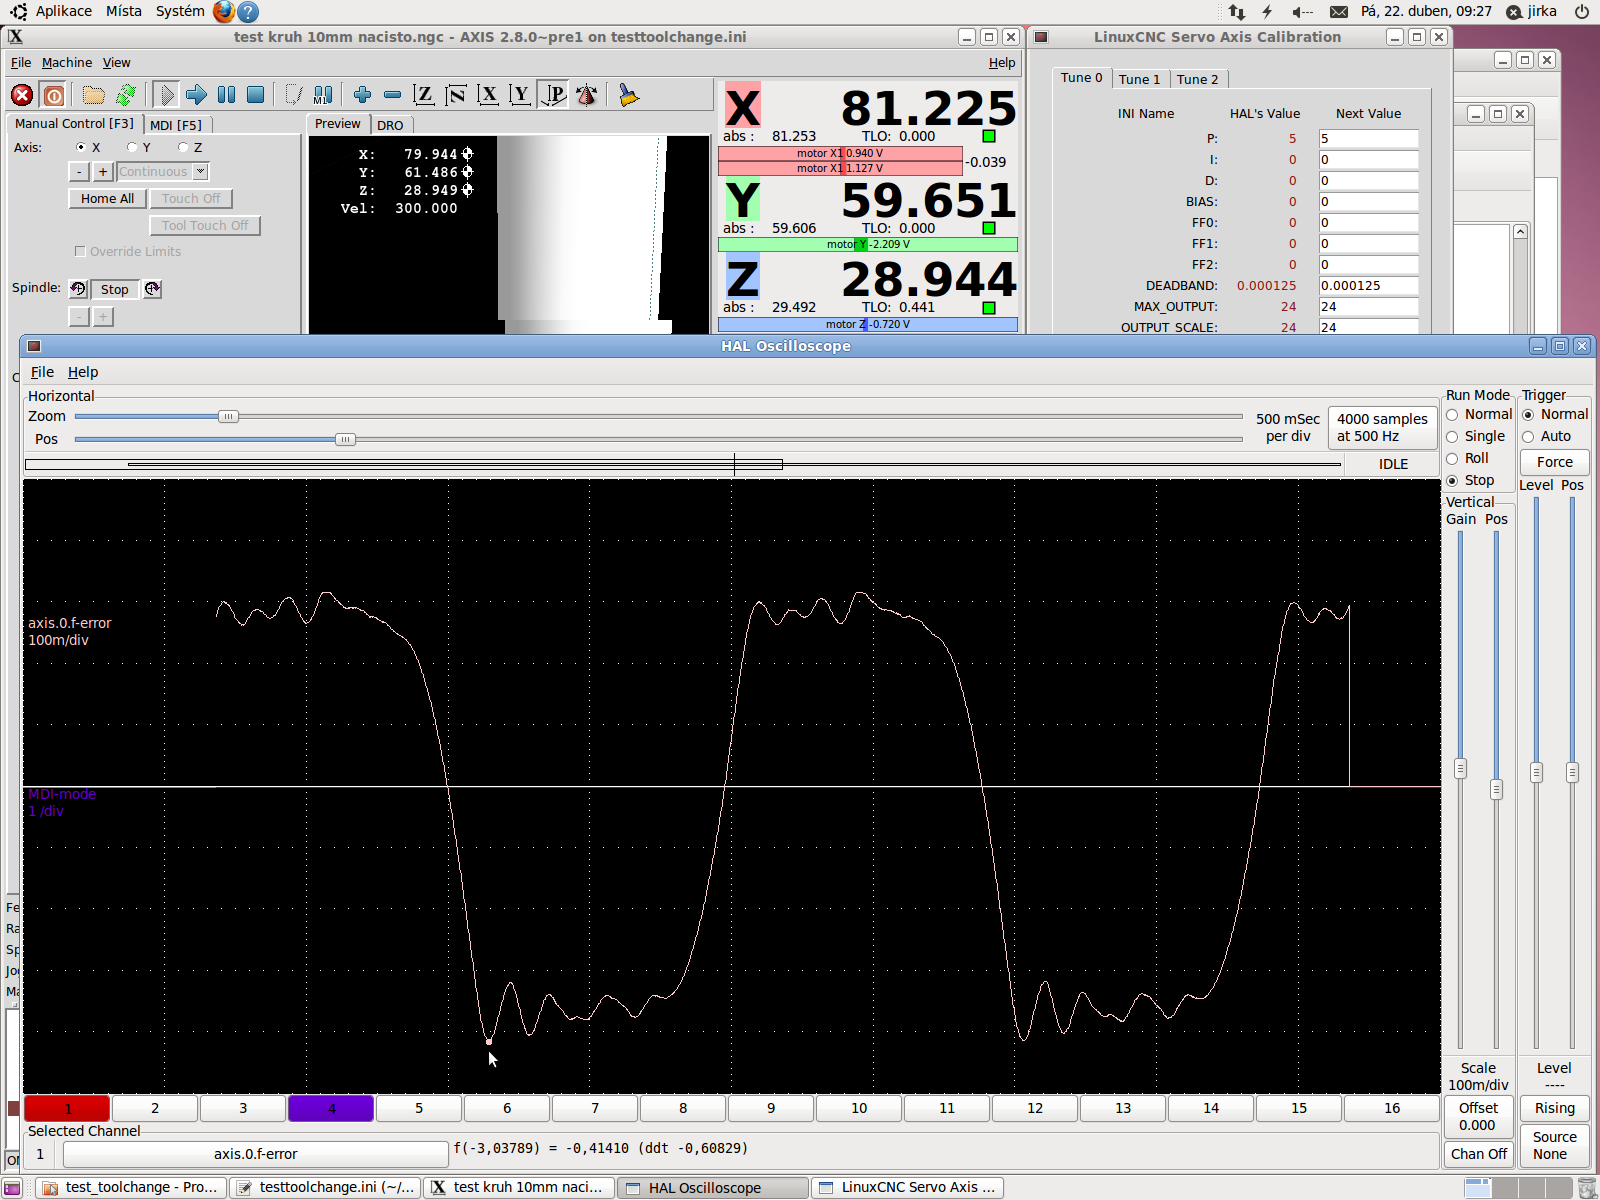Viewport: 1600px width, 1200px height.
Task: Click the DEADBAND next value field
Action: pyautogui.click(x=1367, y=286)
